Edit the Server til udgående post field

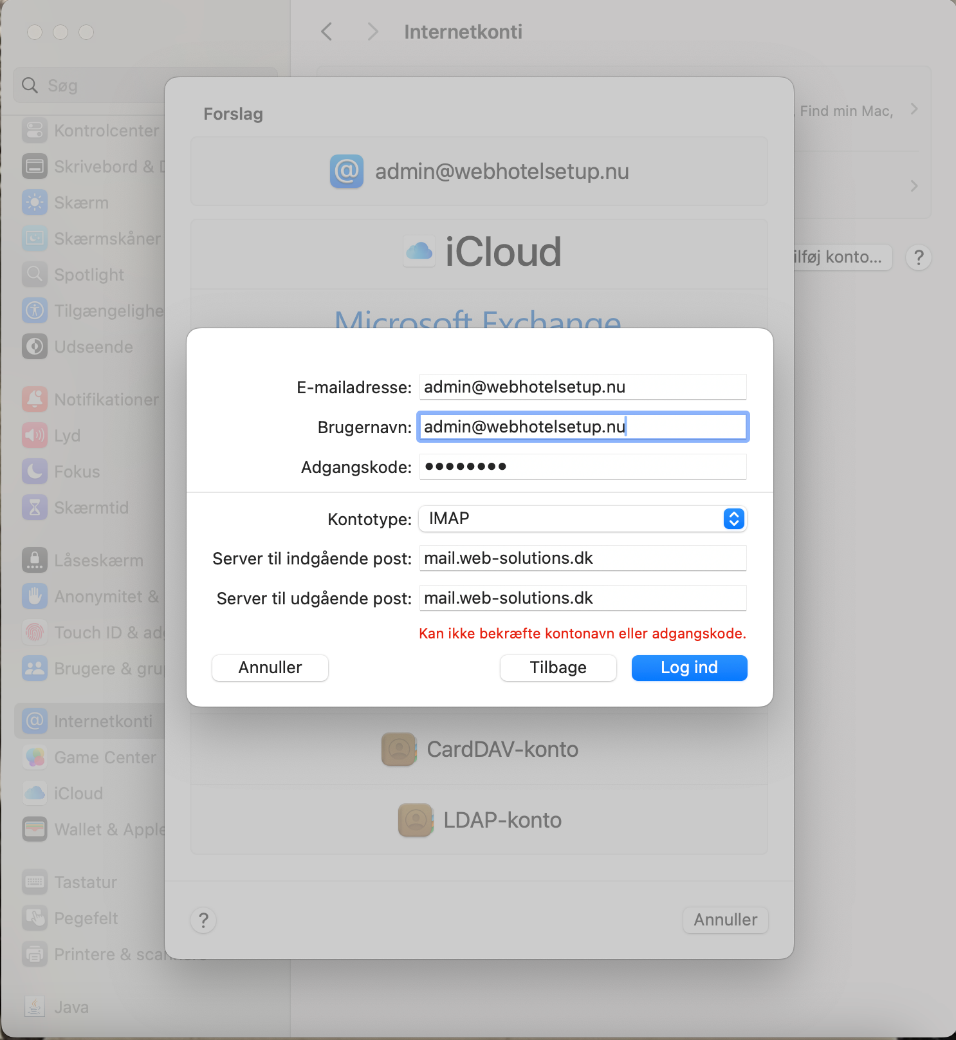click(582, 598)
